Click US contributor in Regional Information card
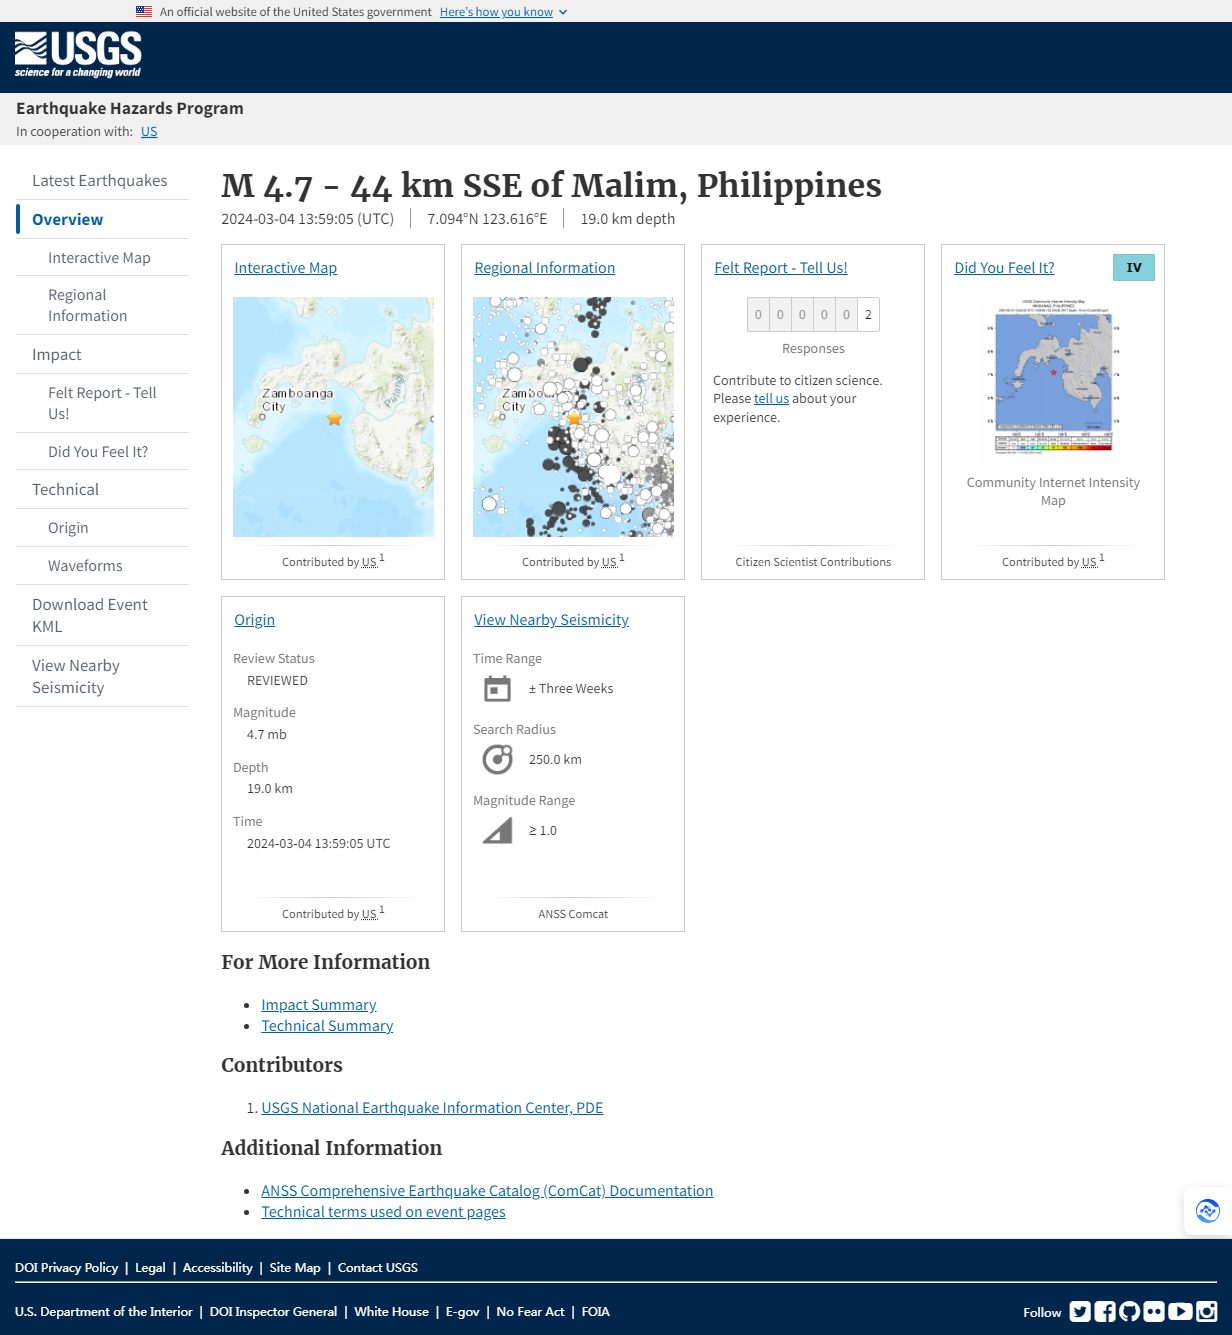1232x1335 pixels. (609, 563)
